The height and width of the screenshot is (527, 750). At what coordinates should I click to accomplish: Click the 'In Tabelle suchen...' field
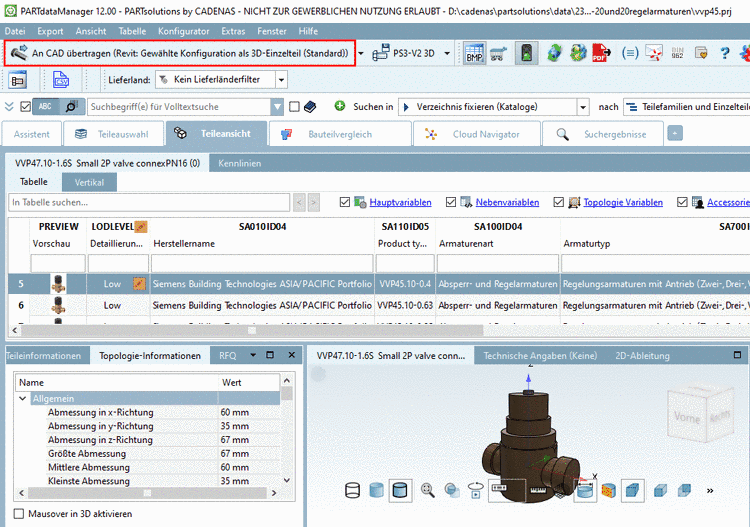[x=149, y=202]
